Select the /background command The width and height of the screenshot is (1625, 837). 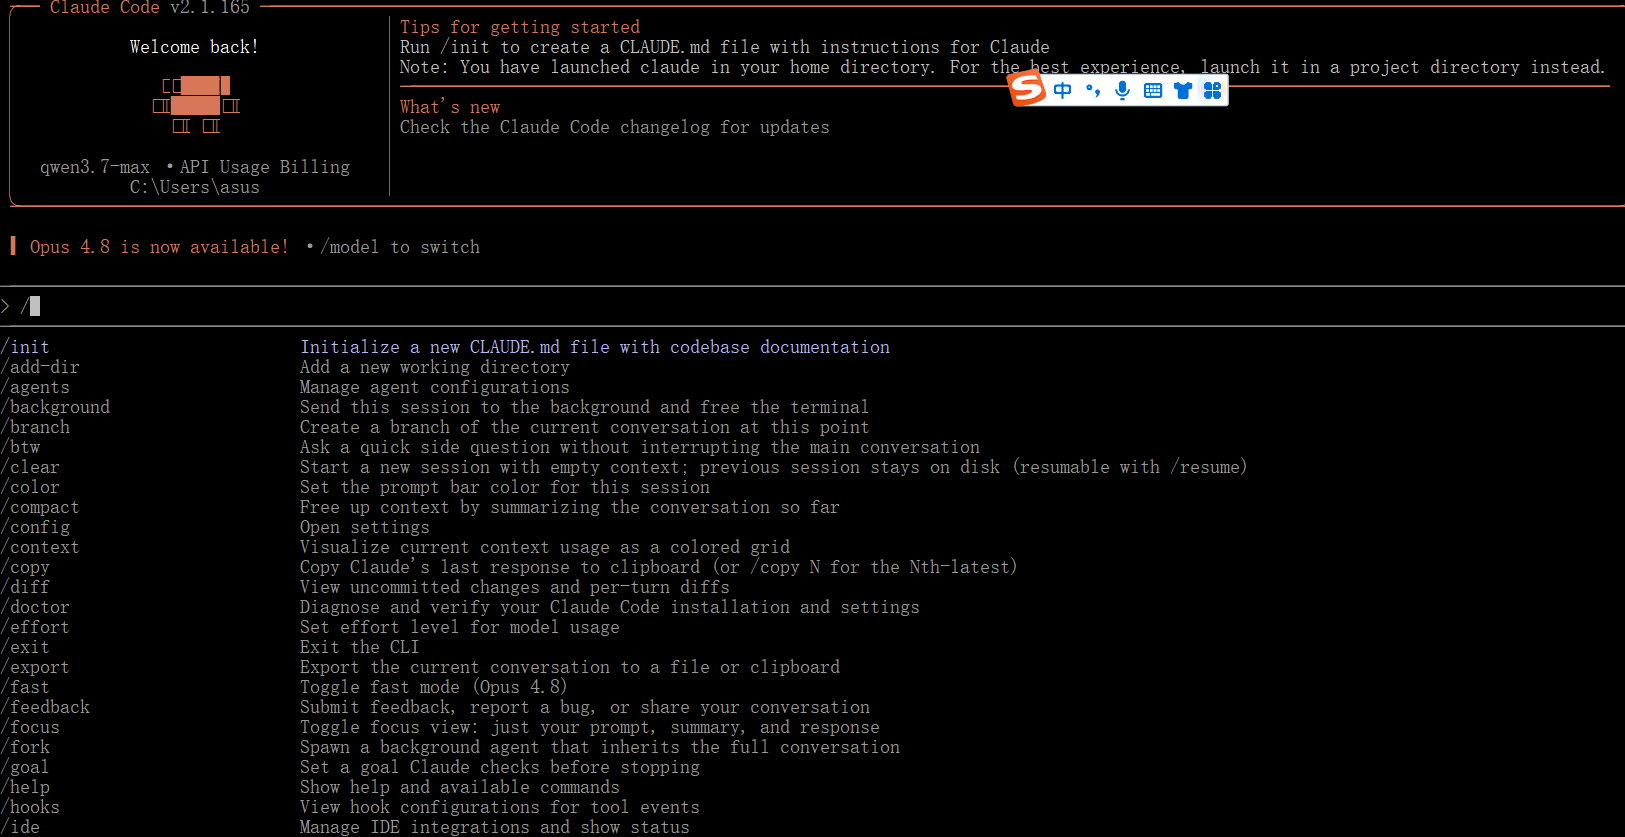point(55,407)
